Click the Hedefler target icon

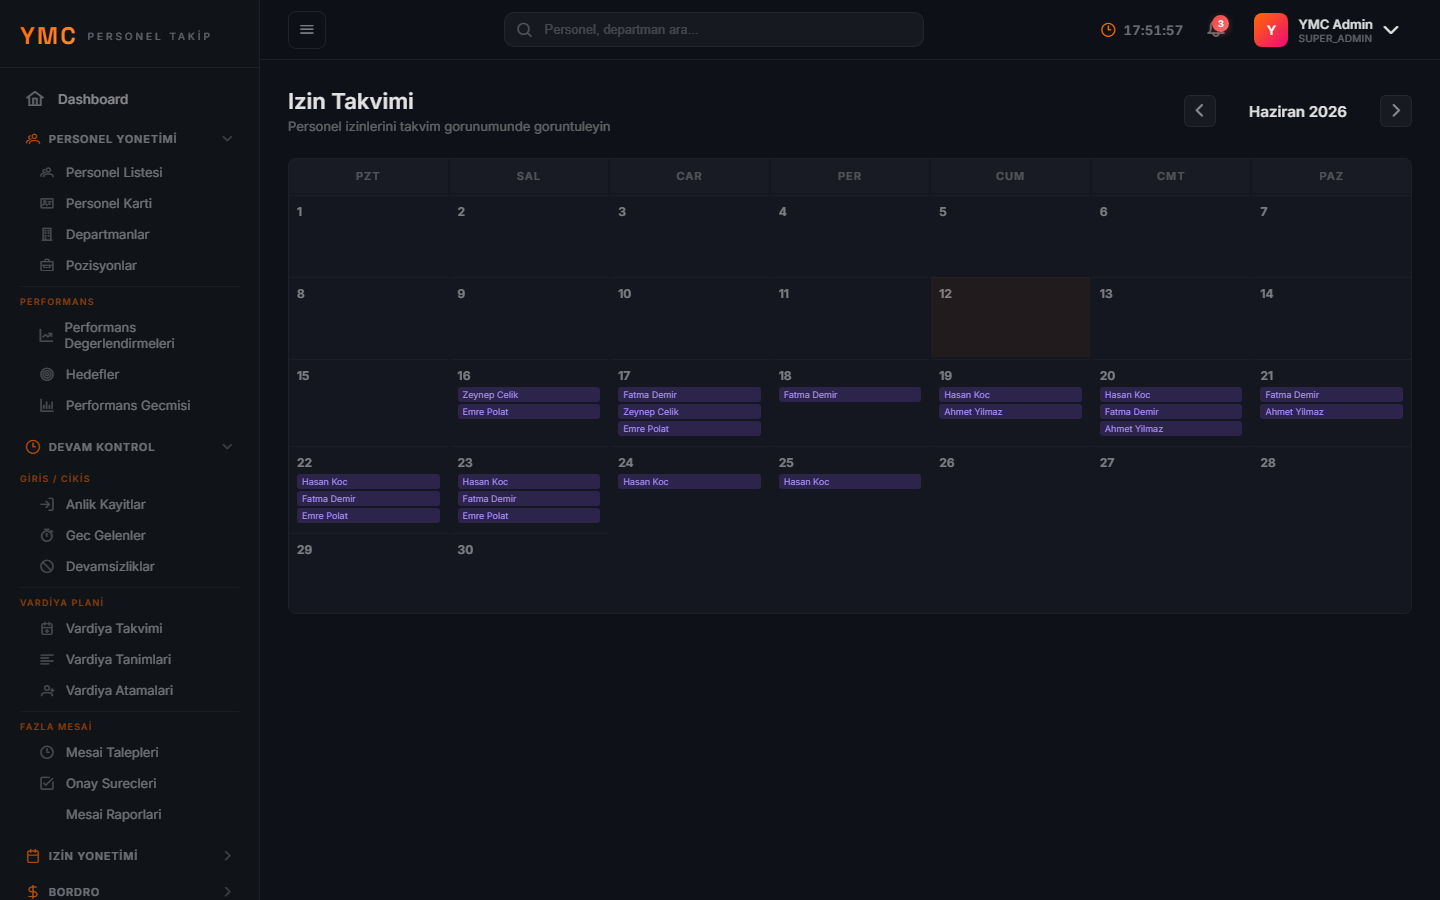47,374
